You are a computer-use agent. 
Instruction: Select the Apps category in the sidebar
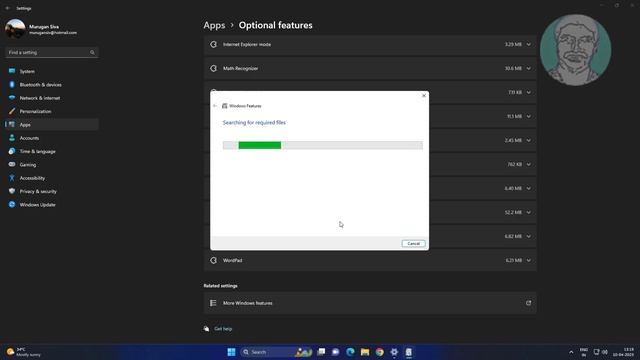pyautogui.click(x=51, y=124)
